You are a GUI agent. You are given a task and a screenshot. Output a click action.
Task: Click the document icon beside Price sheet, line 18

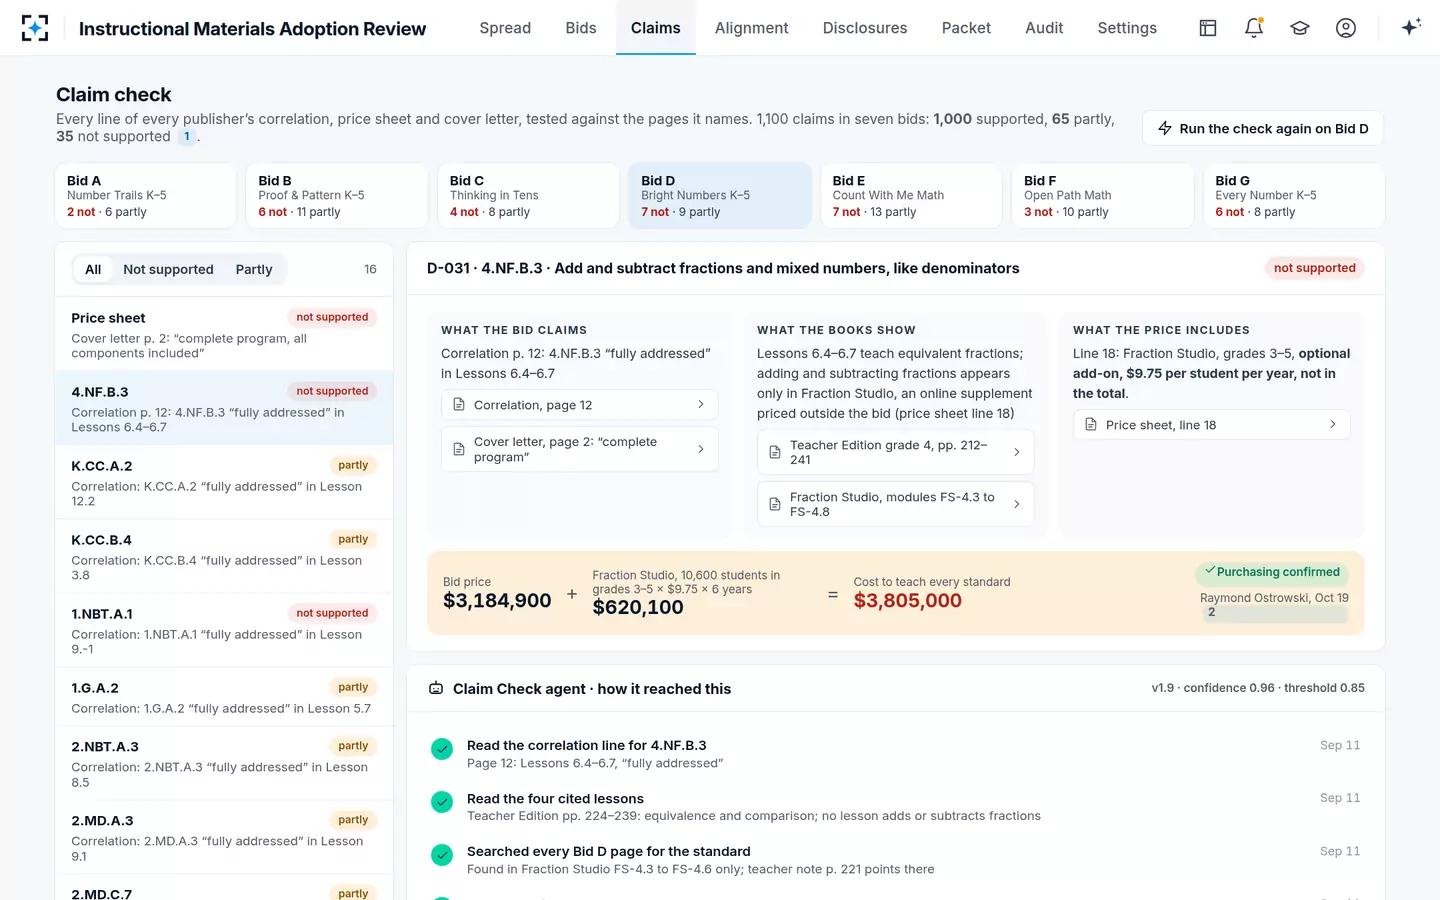tap(1091, 425)
